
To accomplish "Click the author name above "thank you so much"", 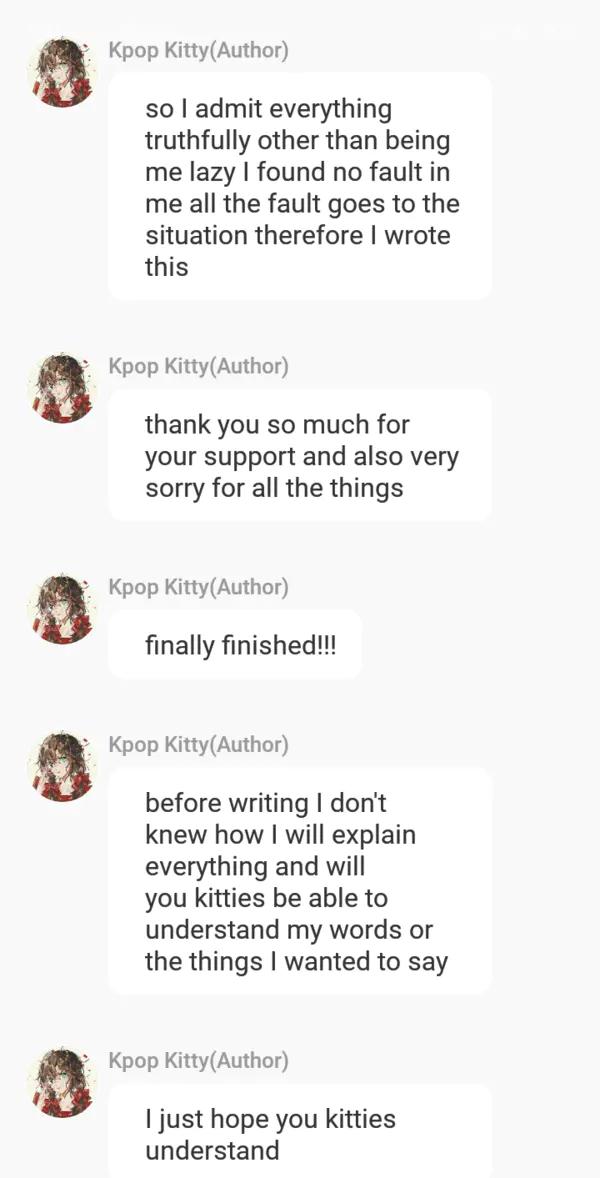I will click(198, 366).
